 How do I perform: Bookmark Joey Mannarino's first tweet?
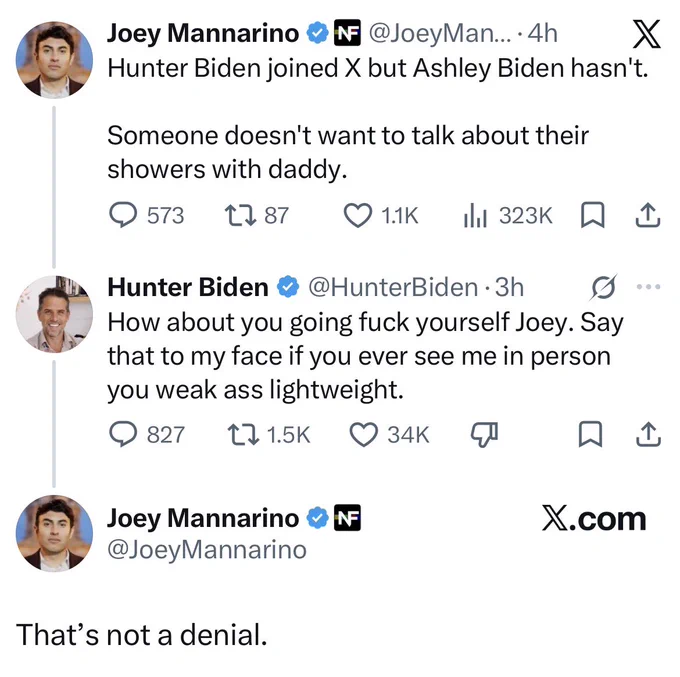(592, 215)
